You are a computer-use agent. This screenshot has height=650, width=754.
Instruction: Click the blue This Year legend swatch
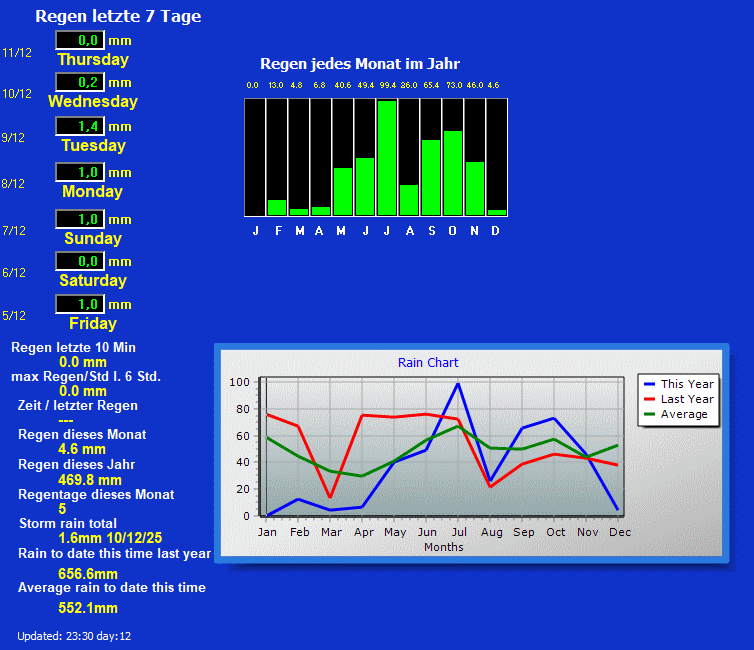point(650,384)
